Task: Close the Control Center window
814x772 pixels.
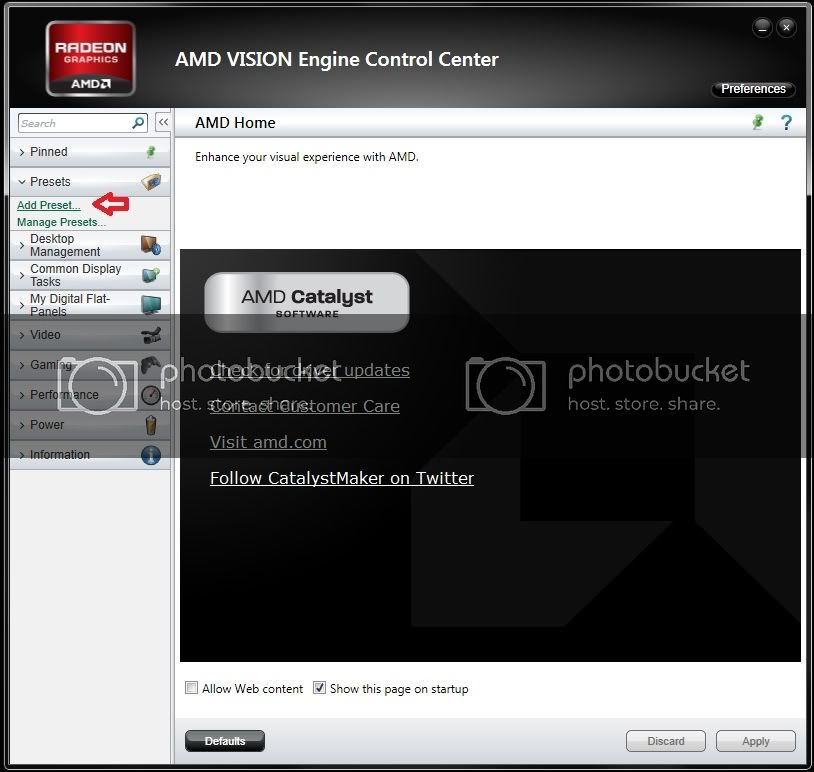Action: coord(786,28)
